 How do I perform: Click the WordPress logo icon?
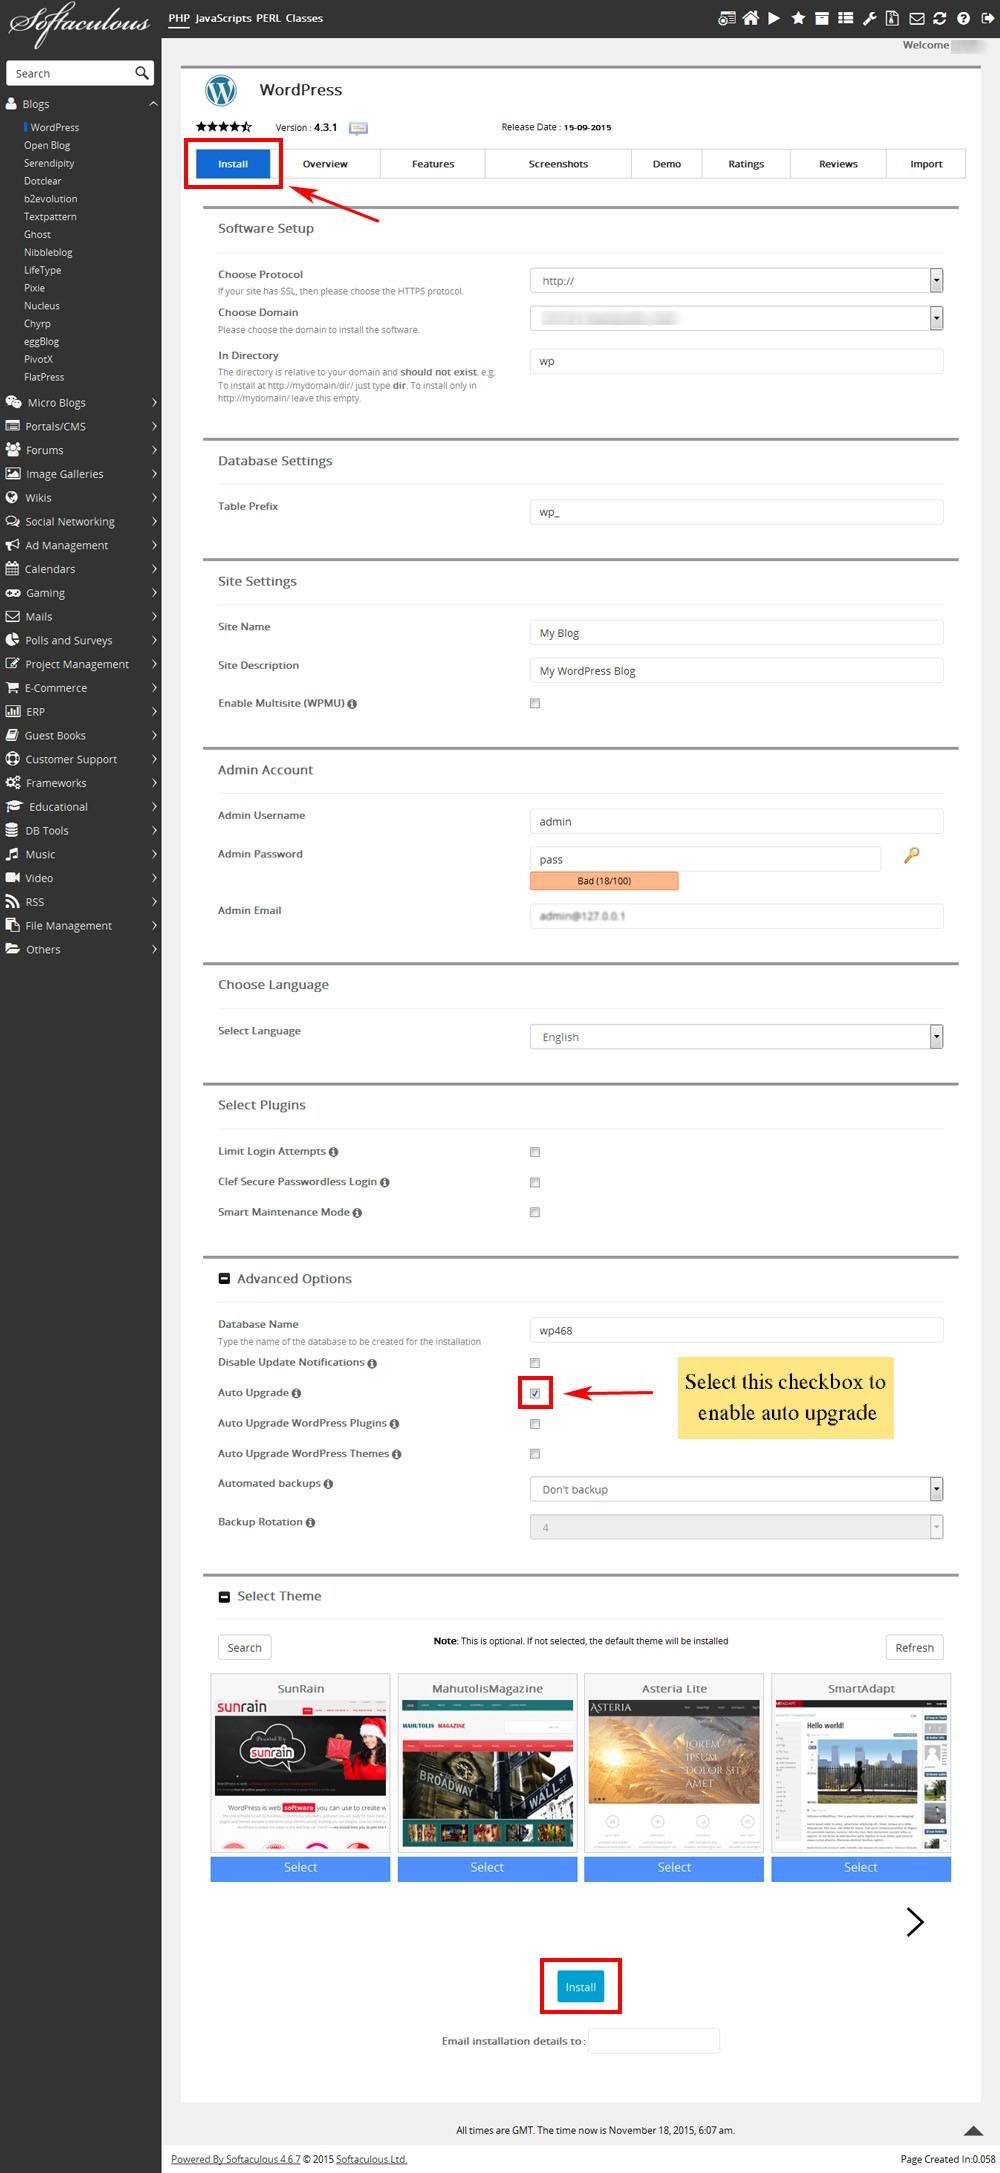(221, 91)
